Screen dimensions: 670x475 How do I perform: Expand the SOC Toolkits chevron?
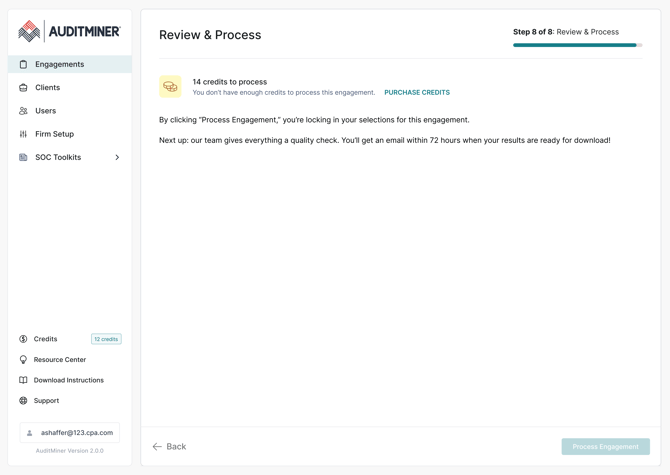[117, 157]
